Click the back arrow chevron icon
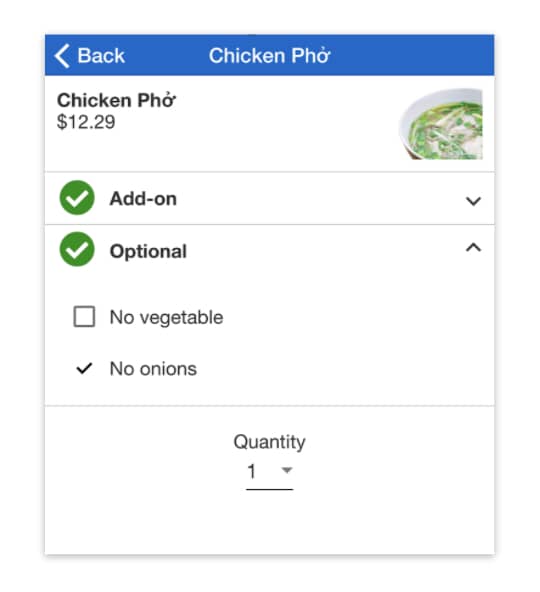Image resolution: width=540 pixels, height=592 pixels. click(x=62, y=56)
